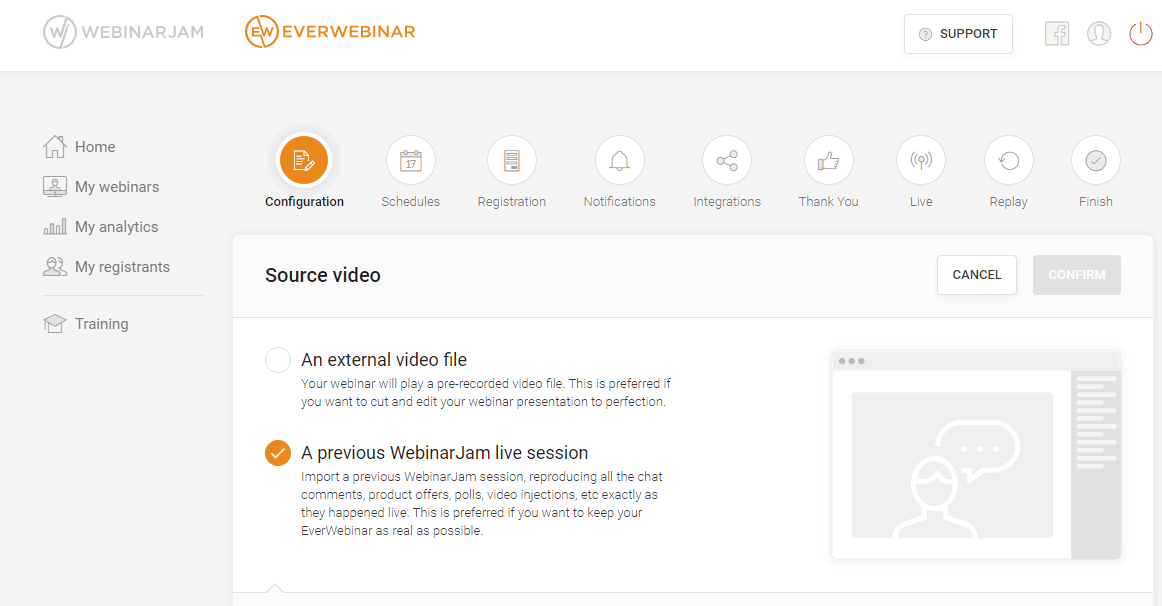
Task: Switch to the Notifications tab label
Action: coord(620,202)
